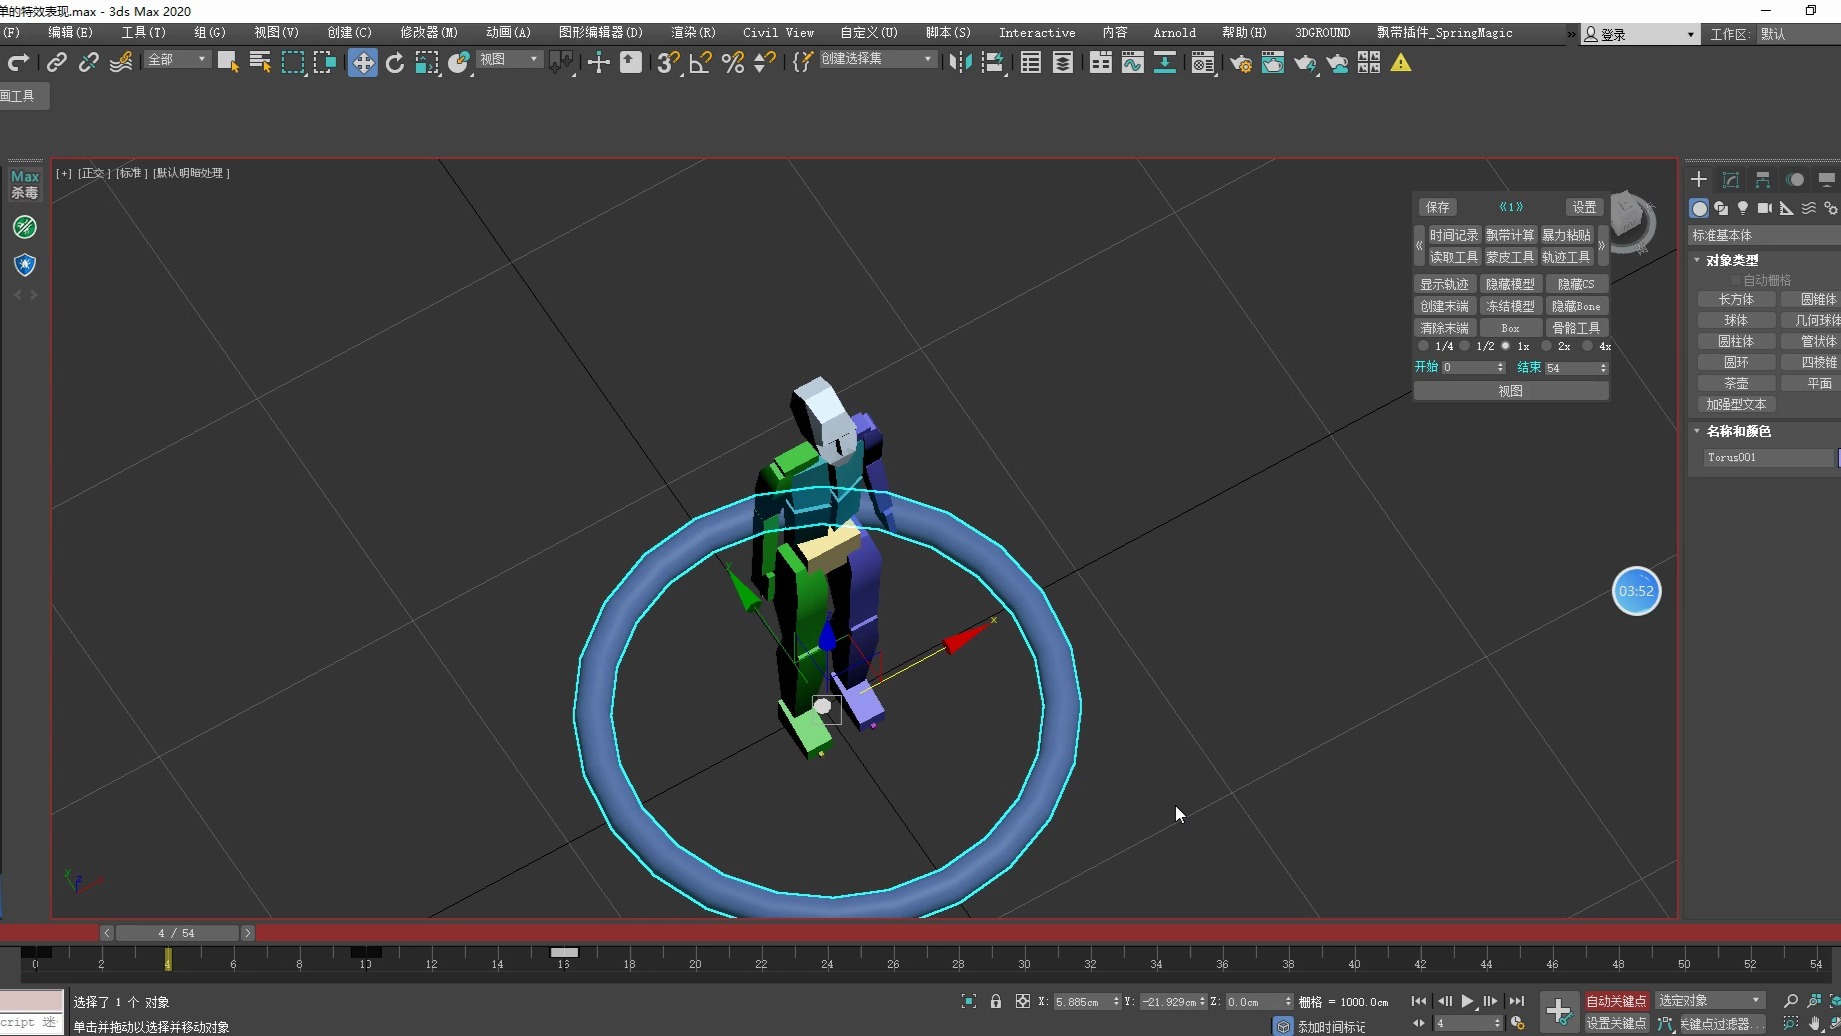Jump to the end frame button
Screen dimensions: 1841x1036
pyautogui.click(x=1517, y=1001)
